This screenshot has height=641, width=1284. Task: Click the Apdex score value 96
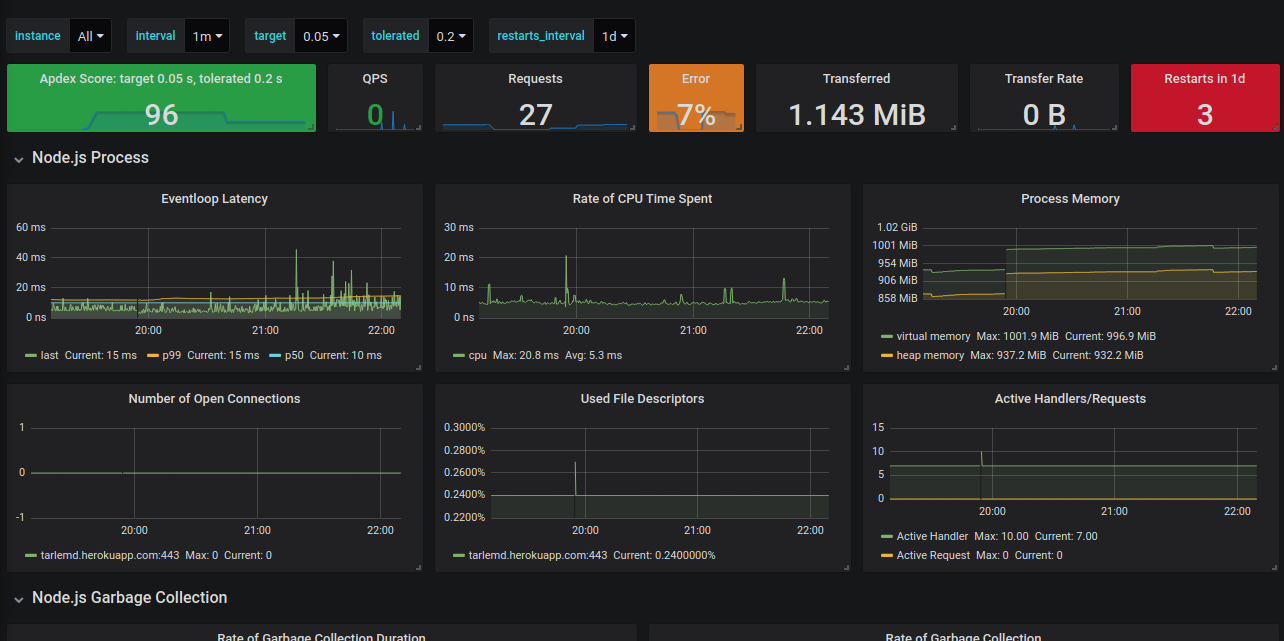click(161, 115)
